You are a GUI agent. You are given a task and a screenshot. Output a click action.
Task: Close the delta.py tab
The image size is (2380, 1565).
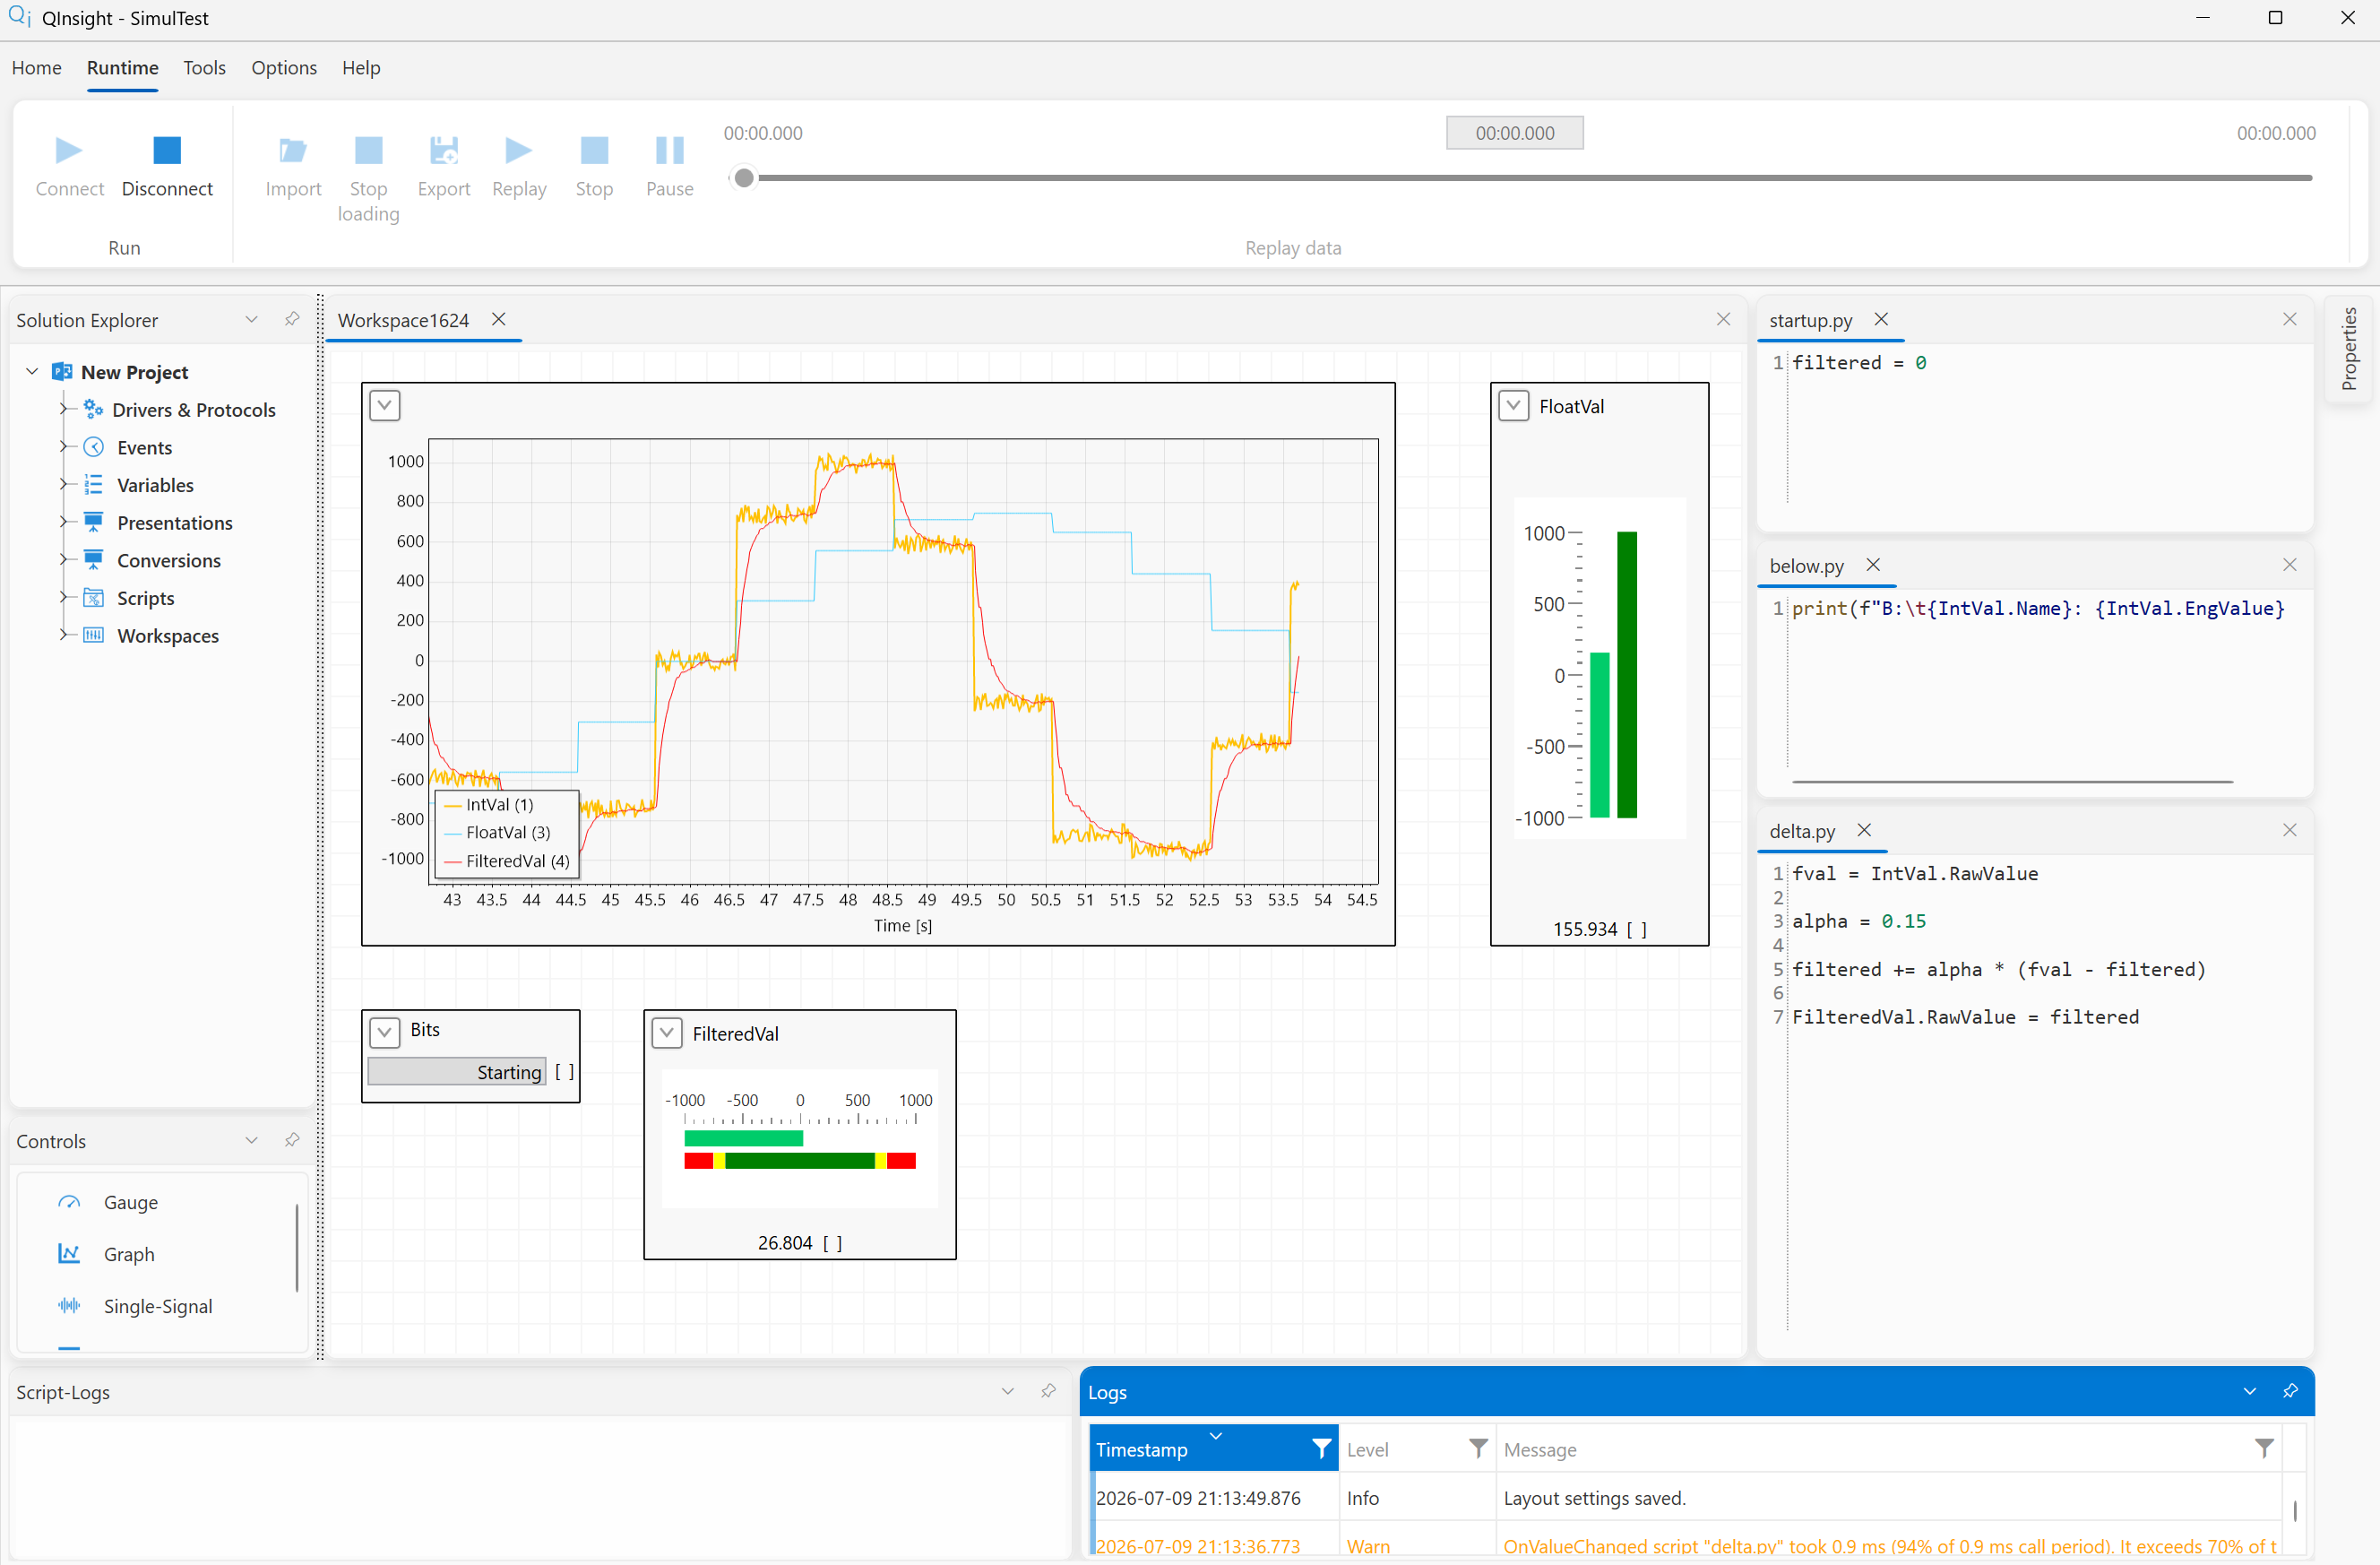click(1864, 830)
